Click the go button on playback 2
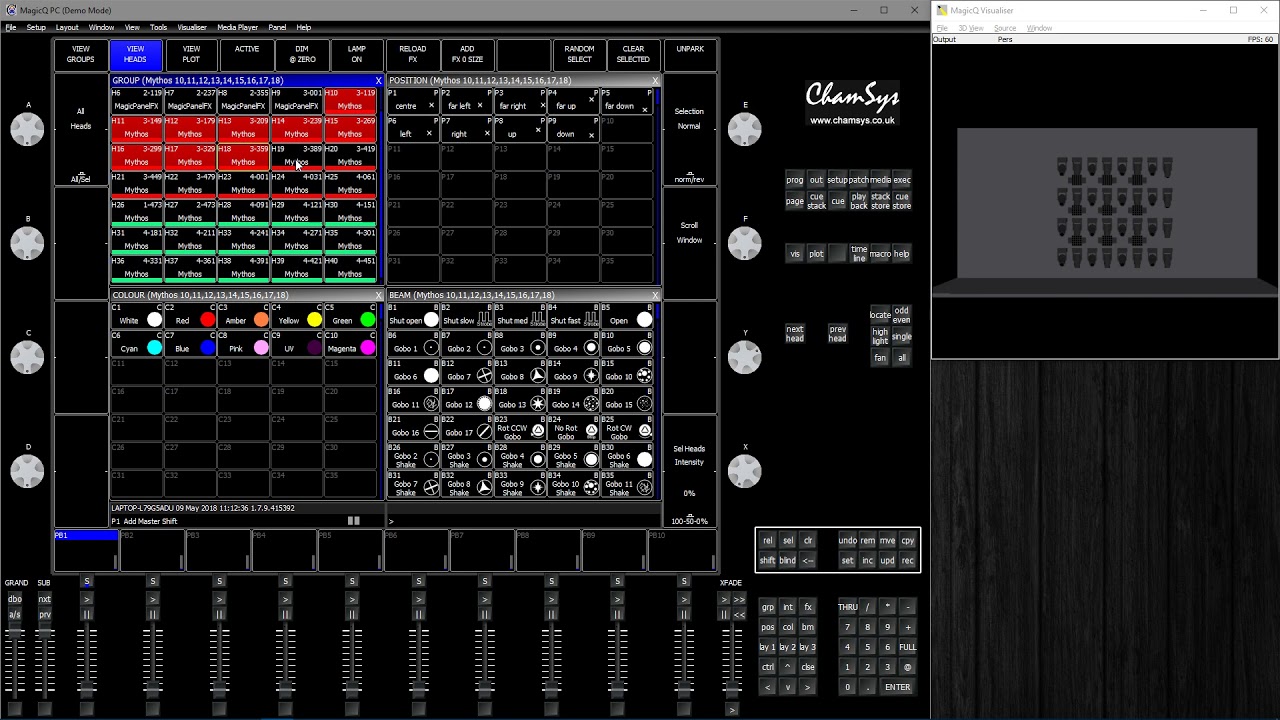Screen dimensions: 1280x720 coord(153,599)
